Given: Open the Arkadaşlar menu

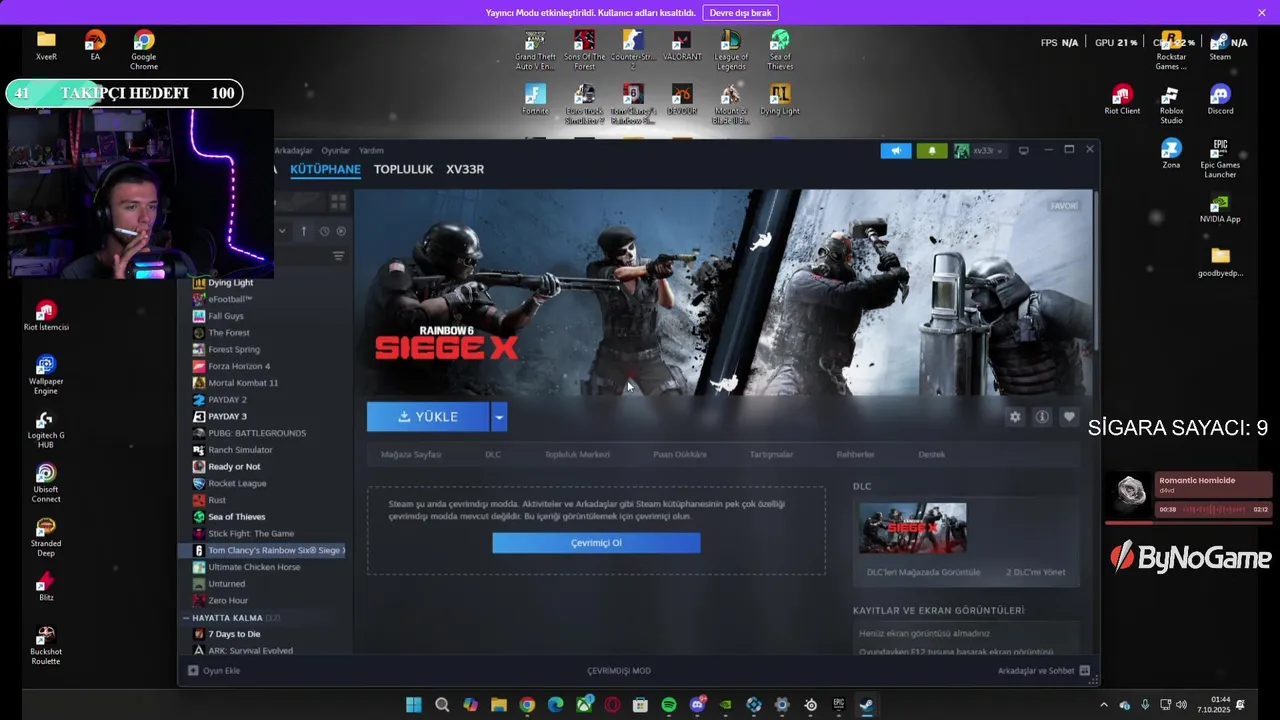Looking at the screenshot, I should tap(293, 151).
